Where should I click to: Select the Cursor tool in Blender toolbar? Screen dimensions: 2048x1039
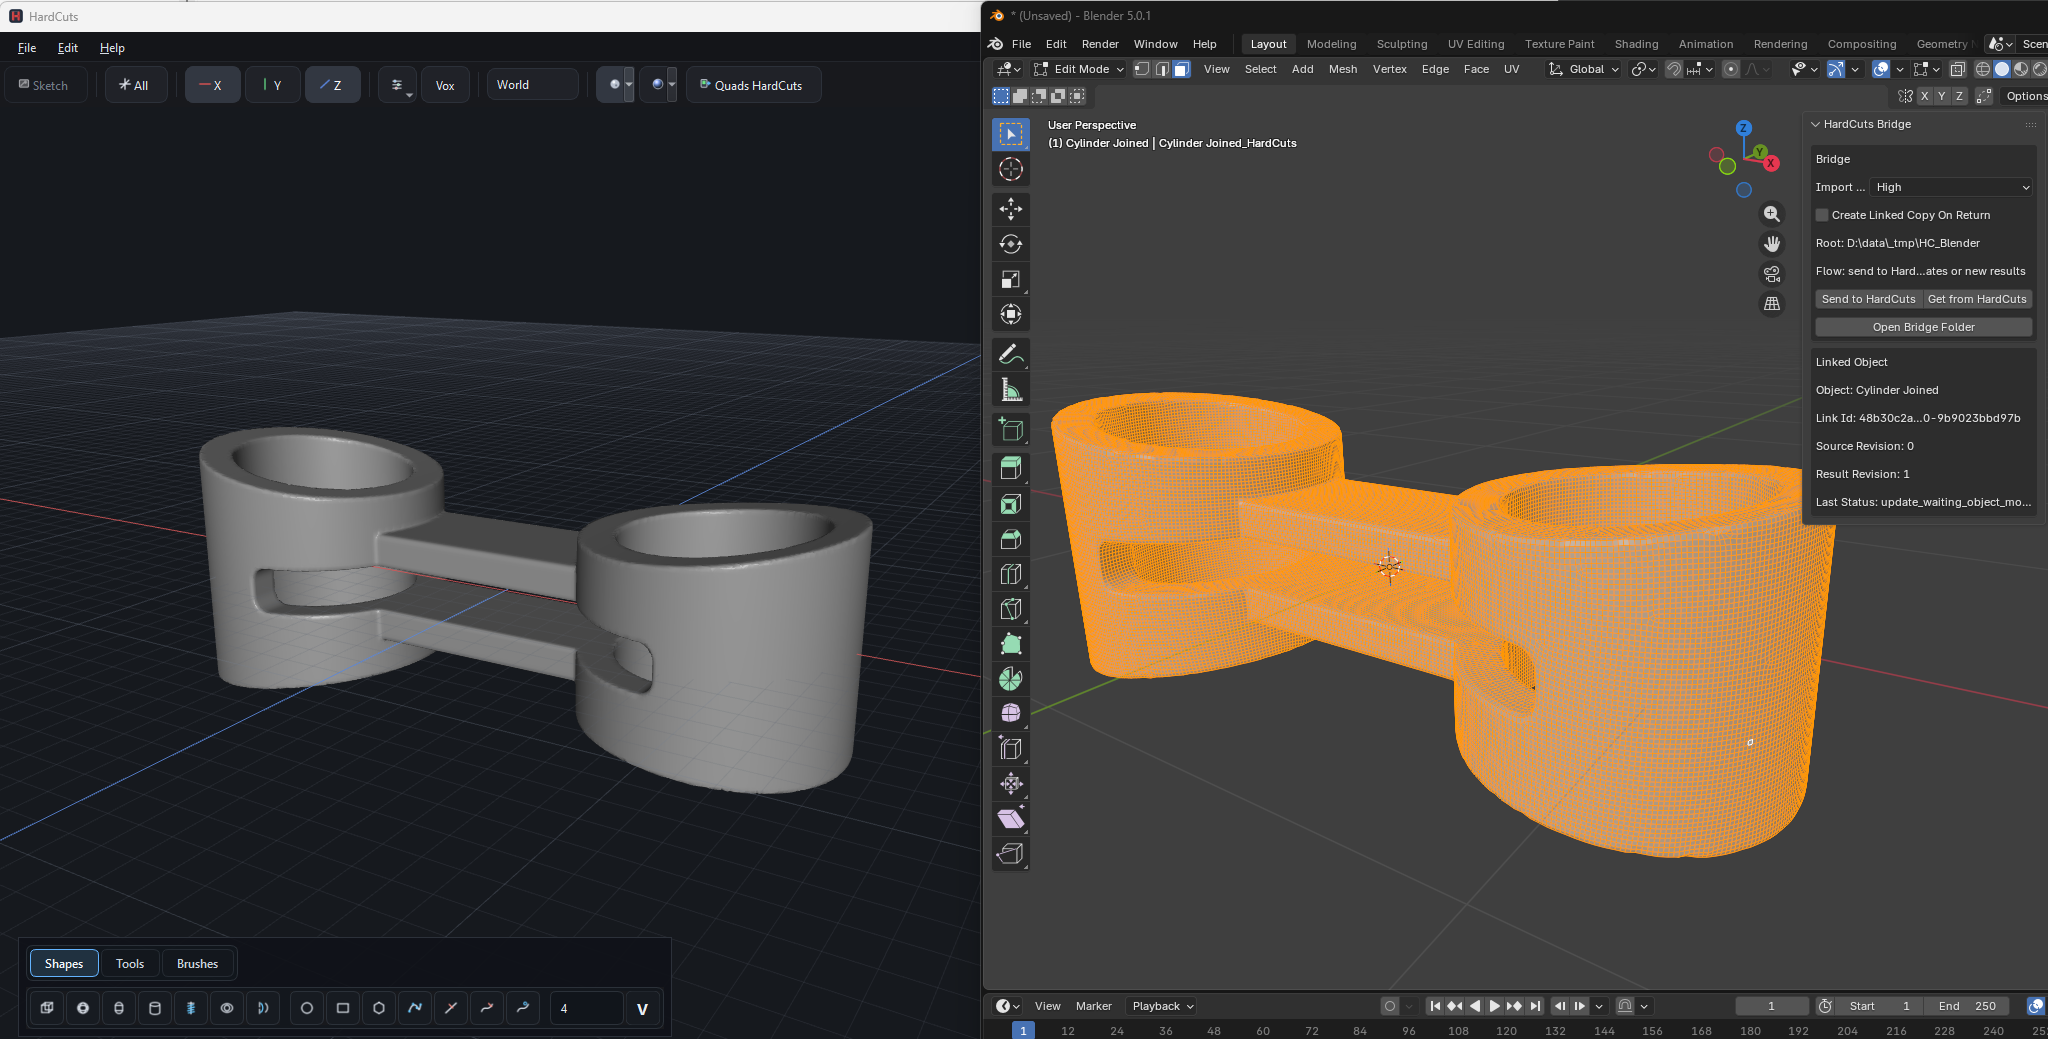[1011, 169]
